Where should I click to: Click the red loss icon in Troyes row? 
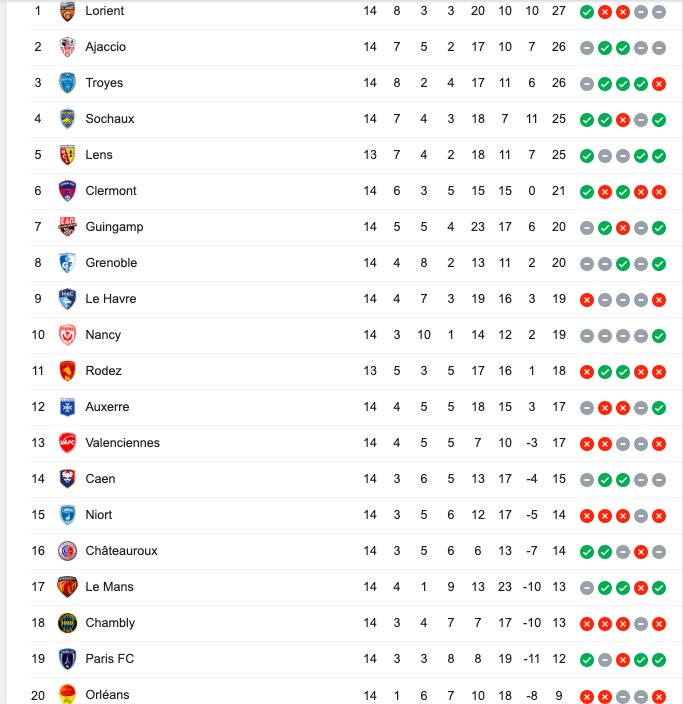click(x=659, y=83)
